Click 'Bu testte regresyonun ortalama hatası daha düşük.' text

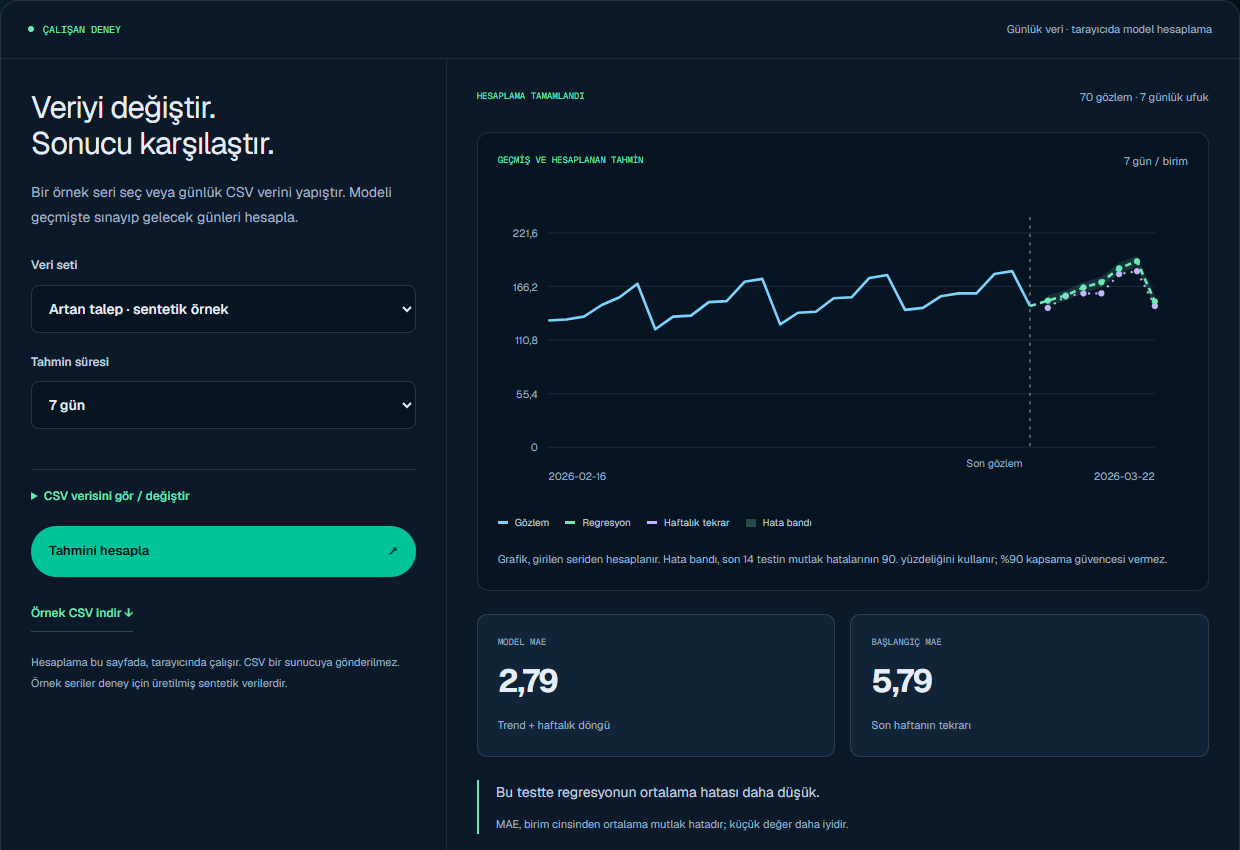[x=658, y=792]
